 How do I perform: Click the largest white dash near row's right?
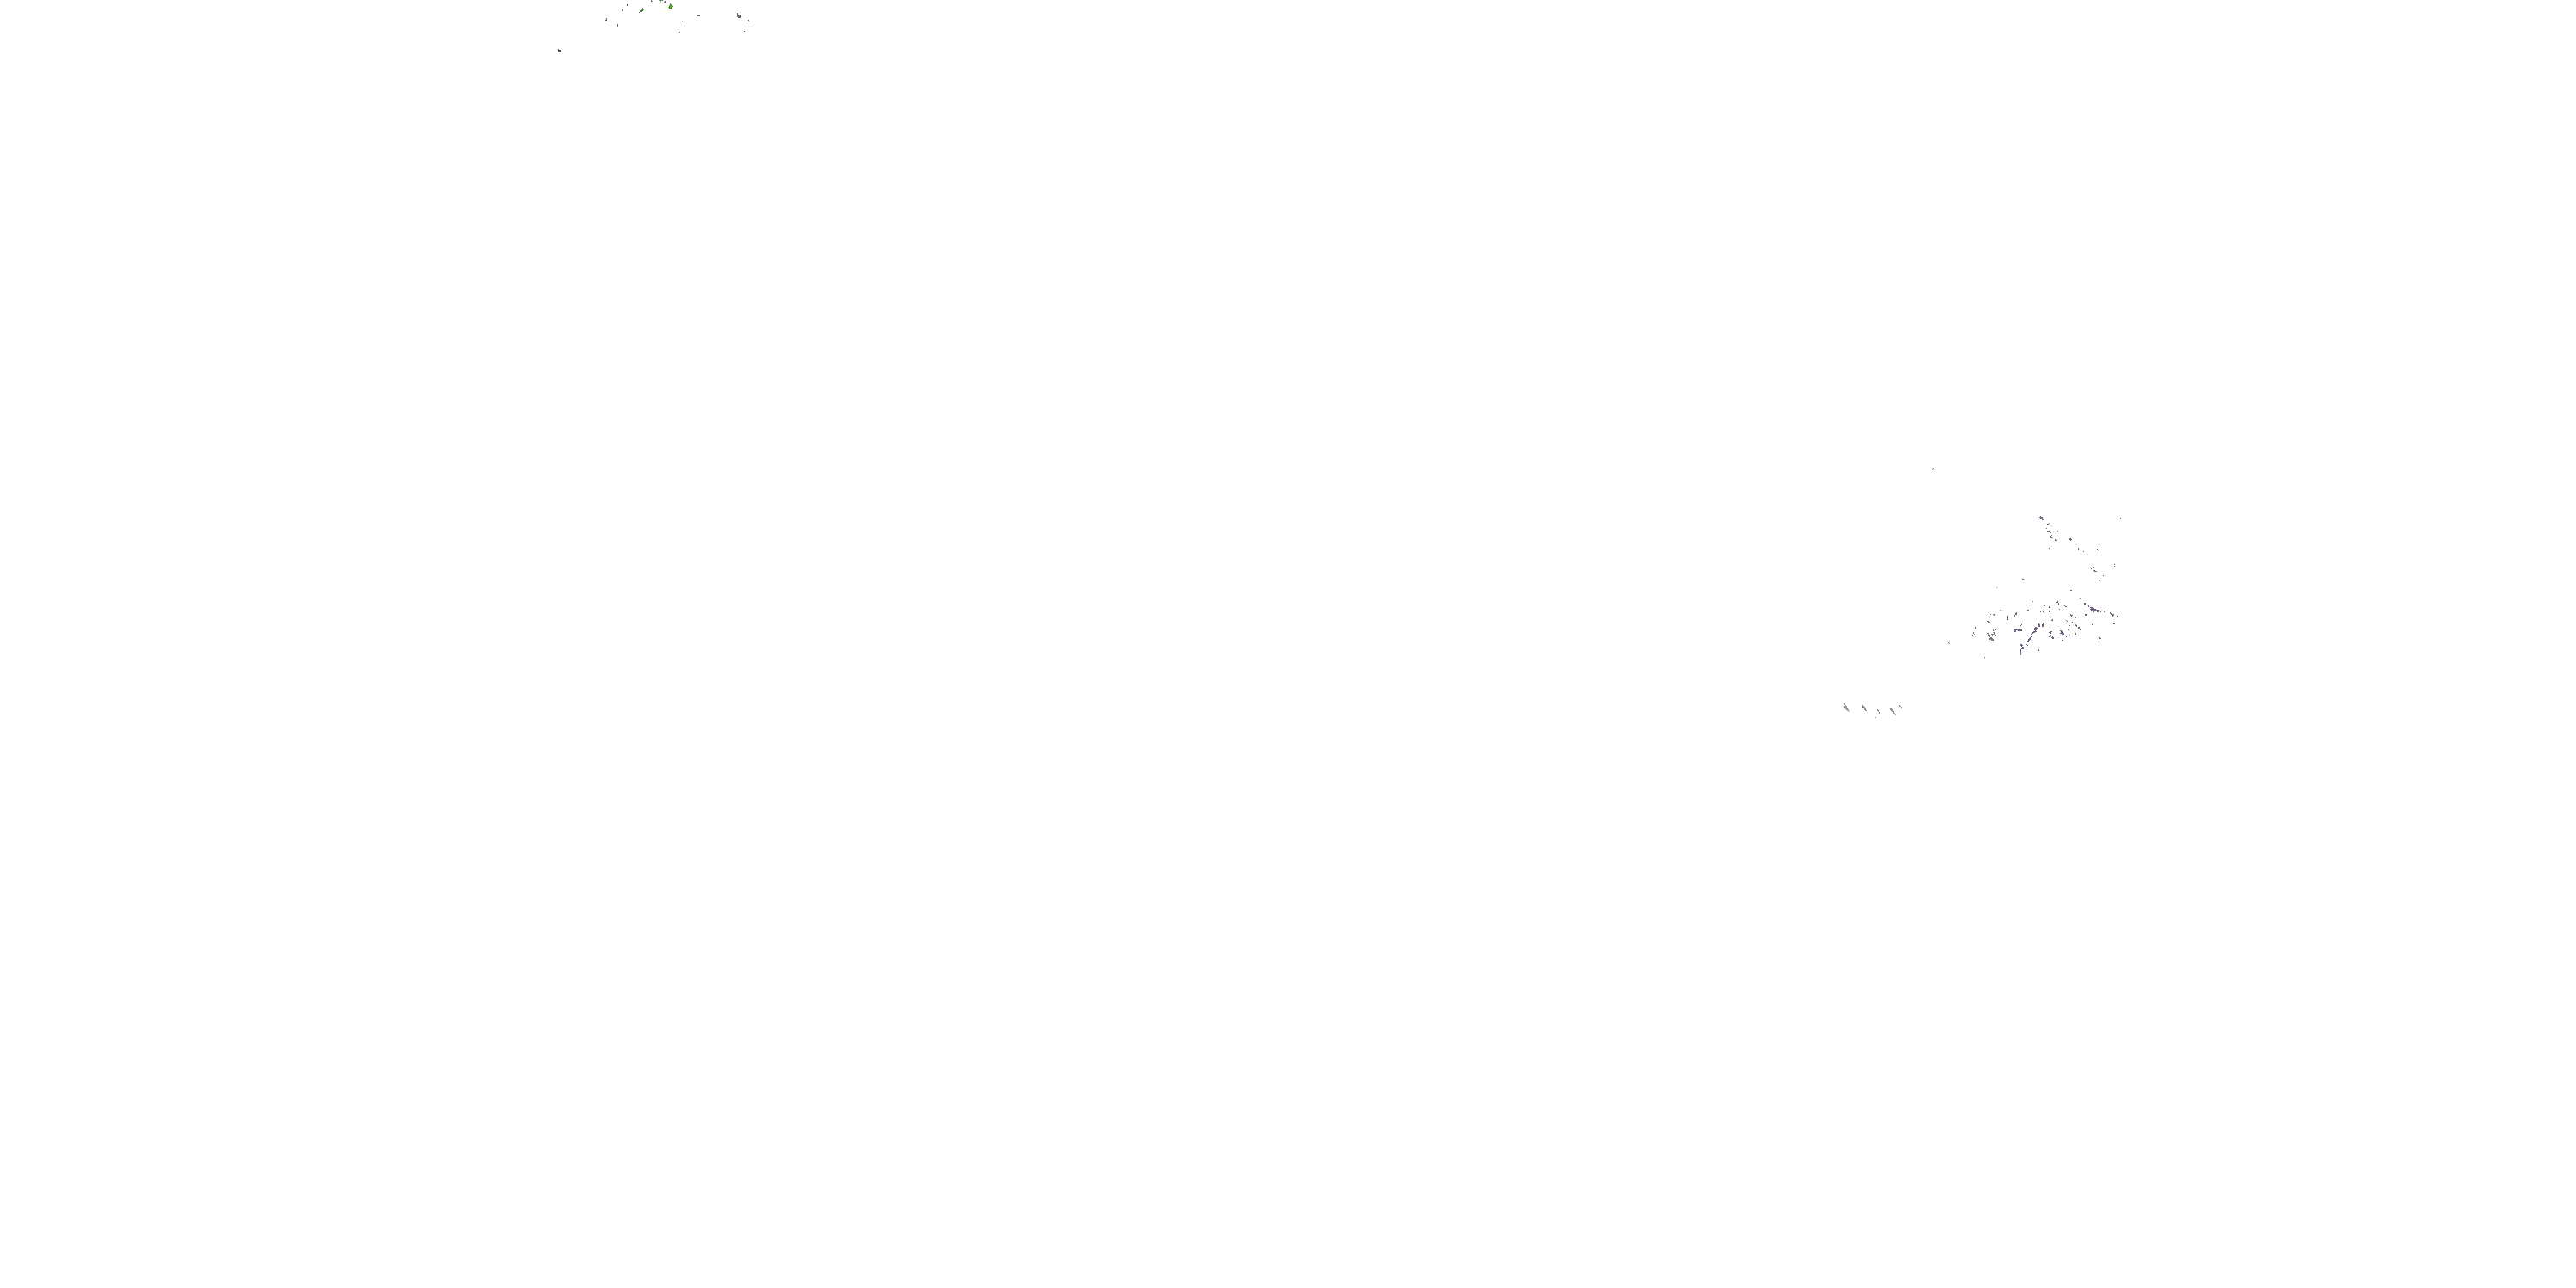pyautogui.click(x=1893, y=712)
